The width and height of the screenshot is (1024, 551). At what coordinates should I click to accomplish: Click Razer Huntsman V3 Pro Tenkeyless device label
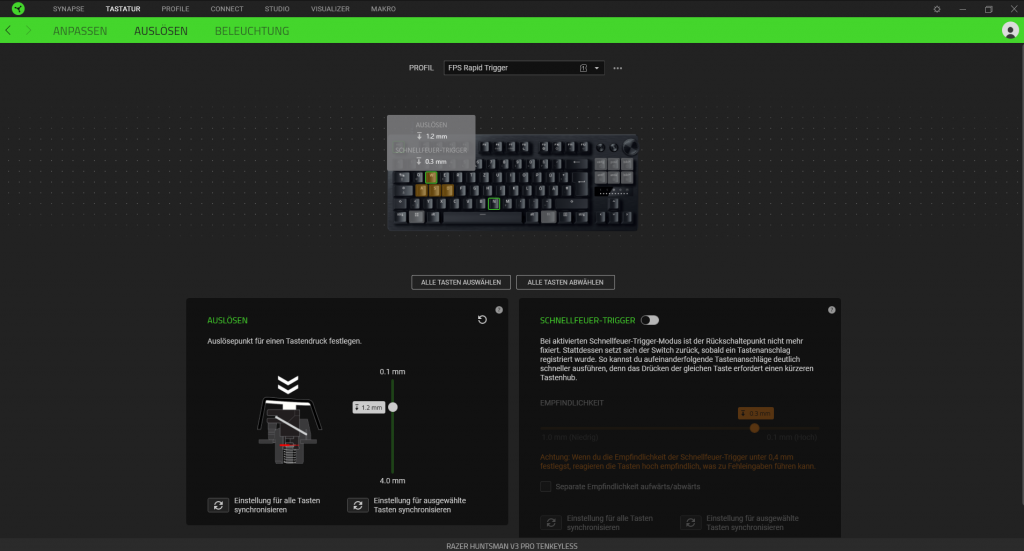coord(511,546)
